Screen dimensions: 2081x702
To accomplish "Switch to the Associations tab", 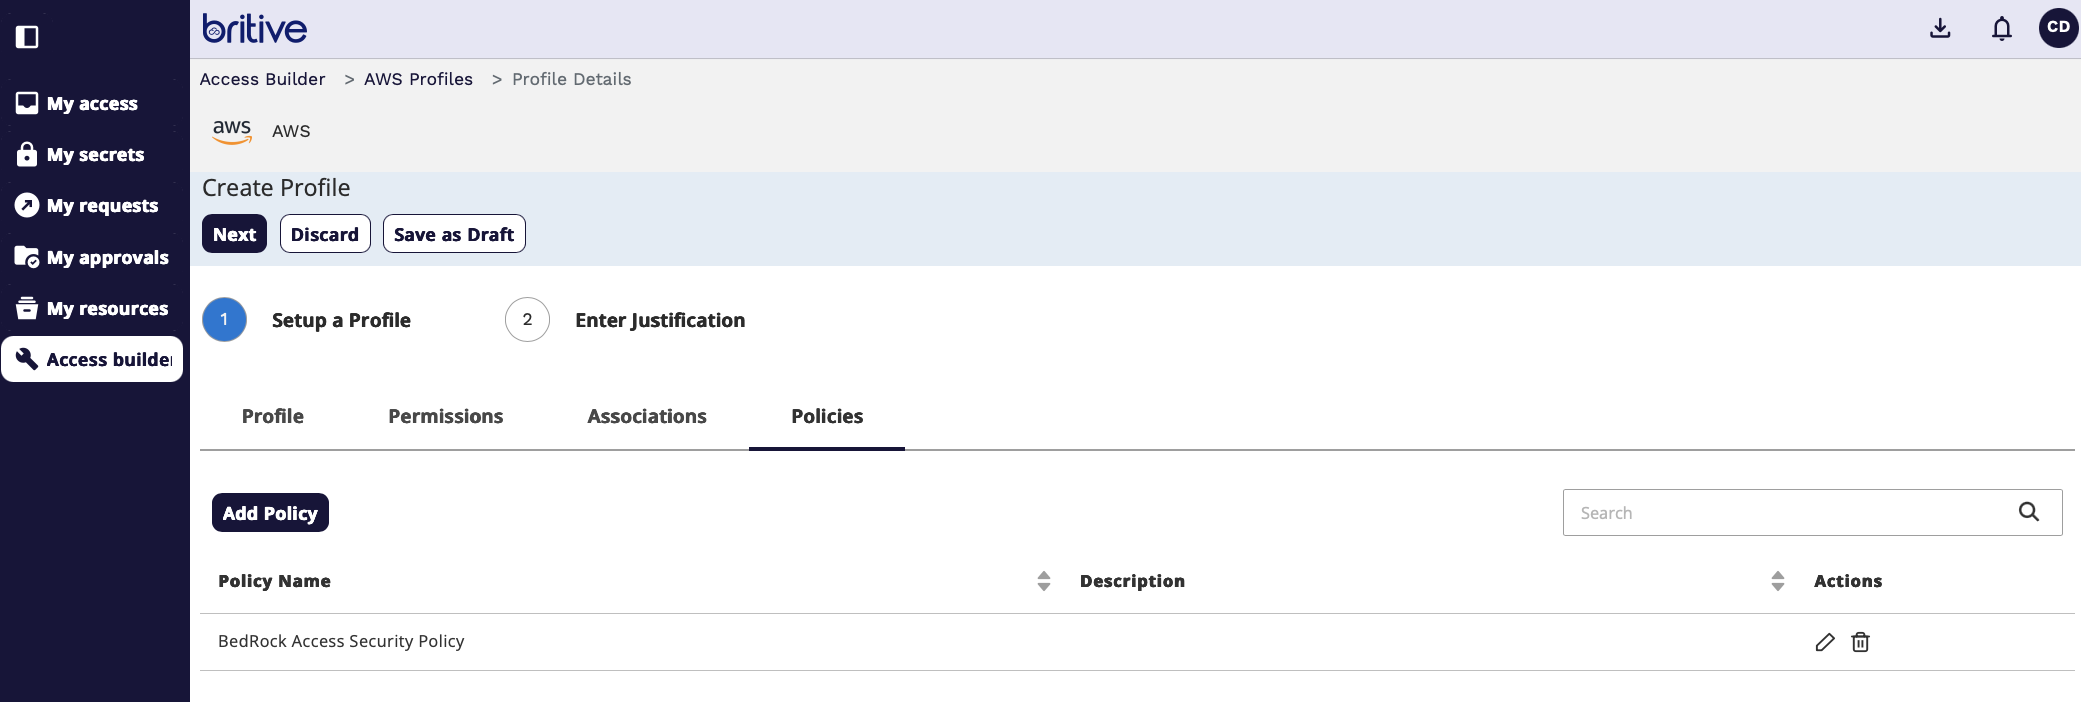I will pyautogui.click(x=646, y=416).
